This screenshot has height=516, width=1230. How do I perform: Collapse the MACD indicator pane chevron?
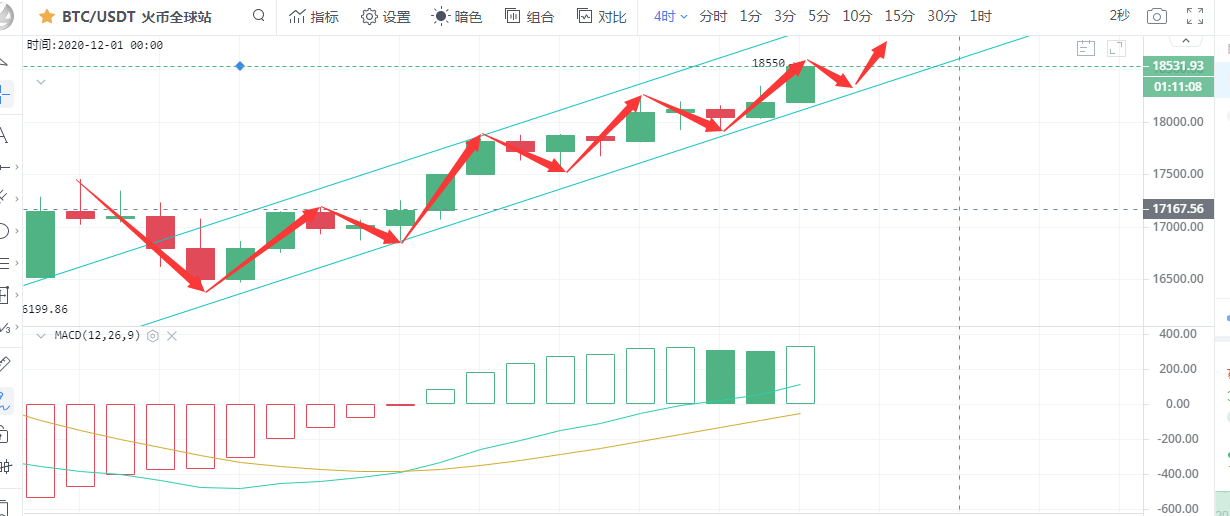coord(41,336)
